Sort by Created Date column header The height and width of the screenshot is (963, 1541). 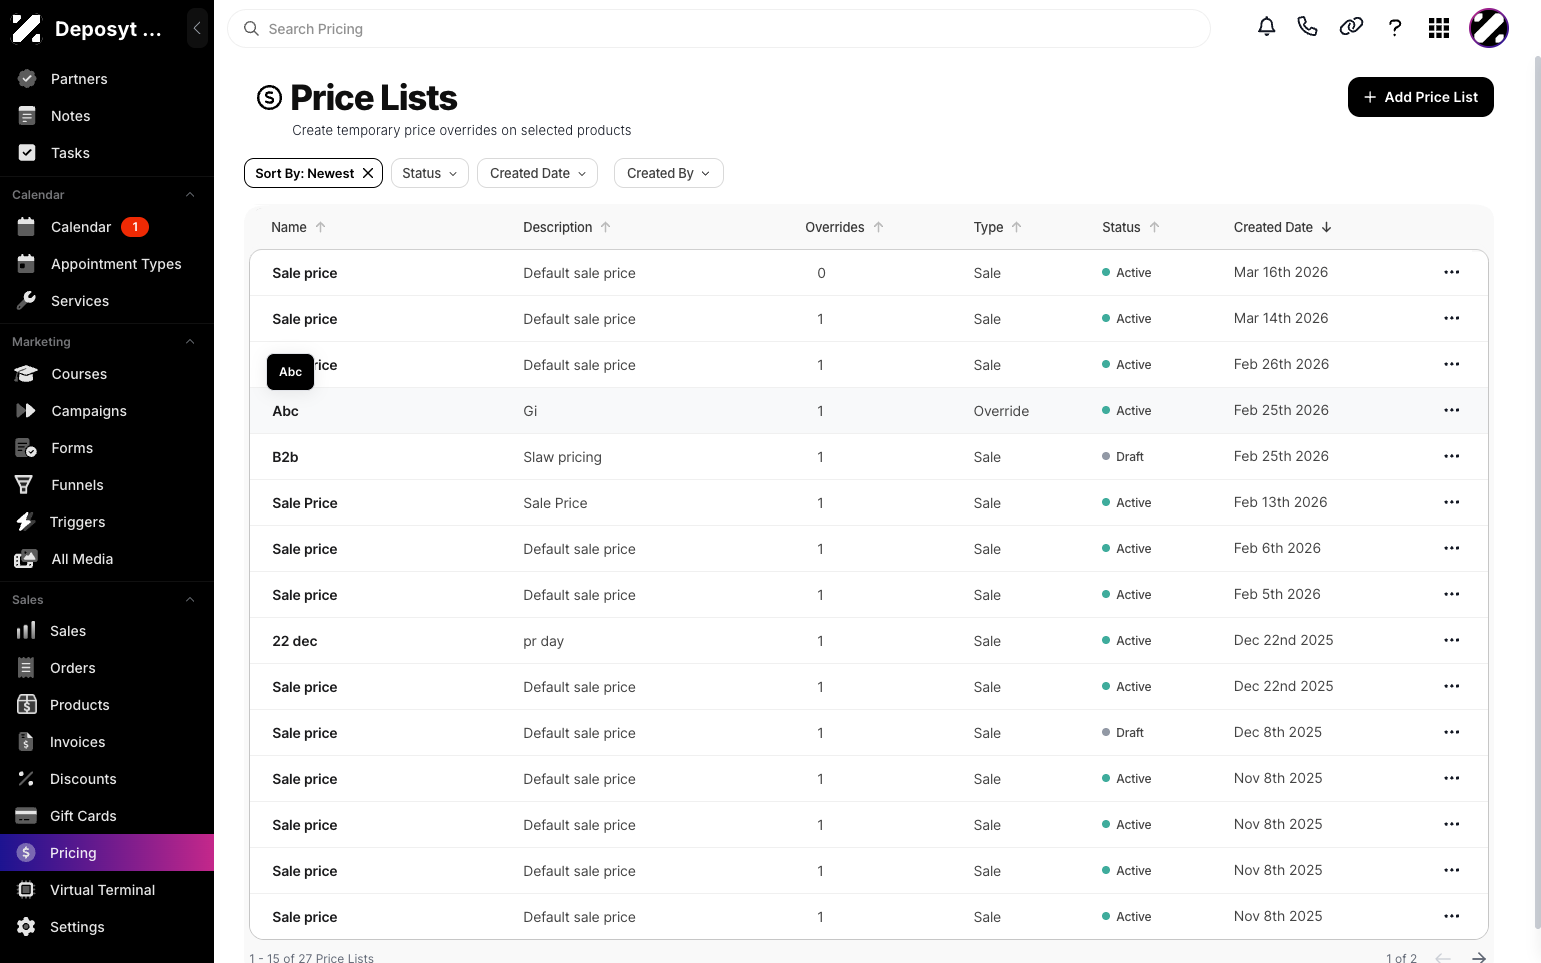[1282, 227]
